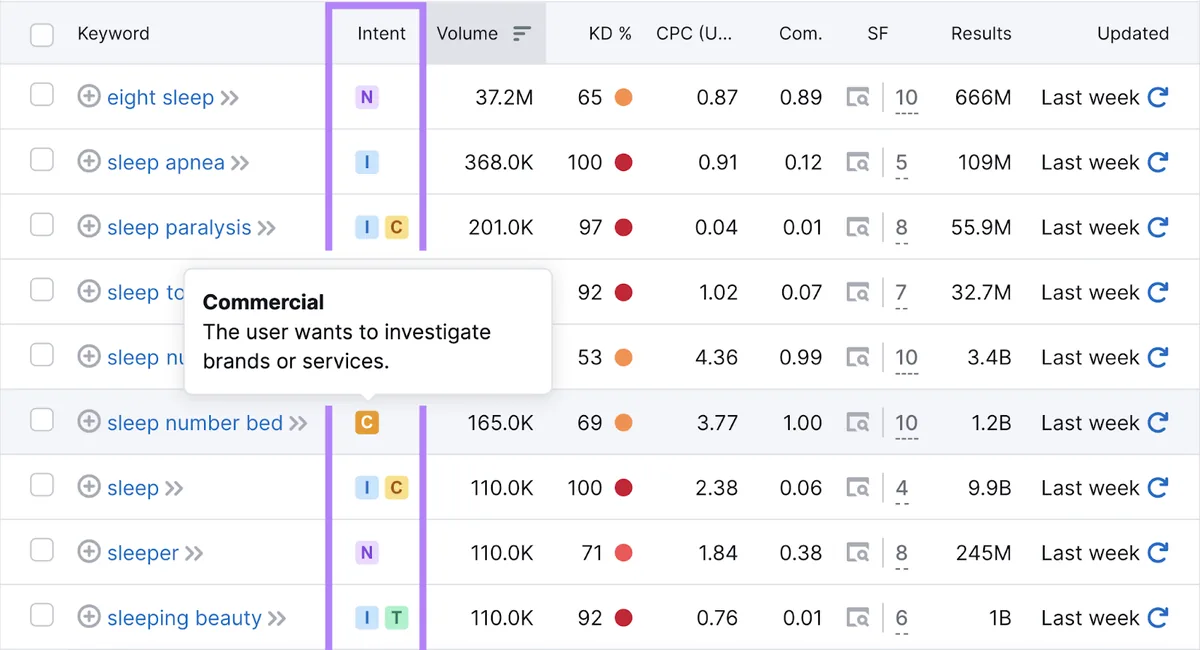The image size is (1200, 650).
Task: Open 'sleep paralysis' keyword link
Action: (x=179, y=227)
